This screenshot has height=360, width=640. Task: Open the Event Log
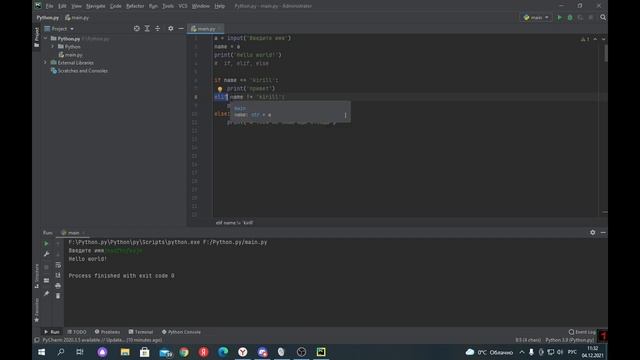(x=582, y=332)
